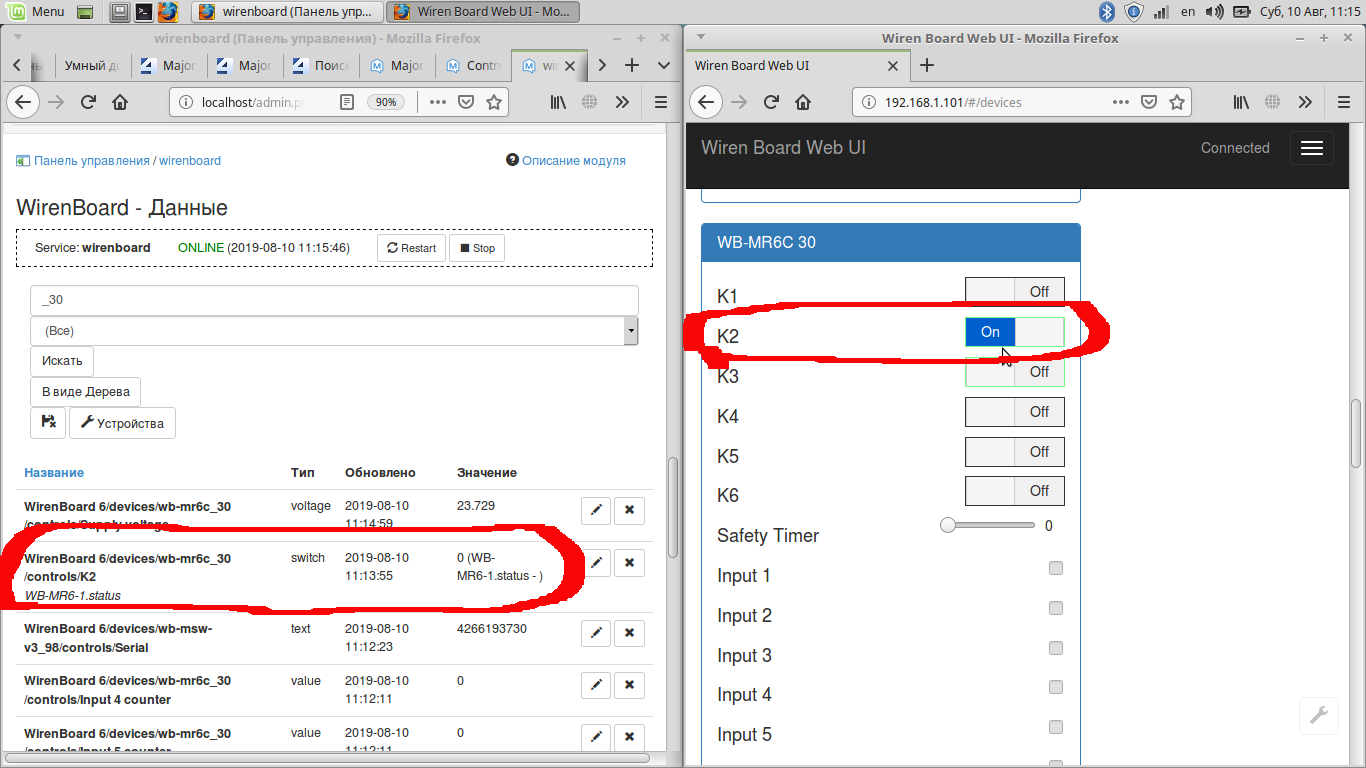Viewport: 1366px width, 768px height.
Task: Open the Bluetooth tray icon
Action: [1107, 12]
